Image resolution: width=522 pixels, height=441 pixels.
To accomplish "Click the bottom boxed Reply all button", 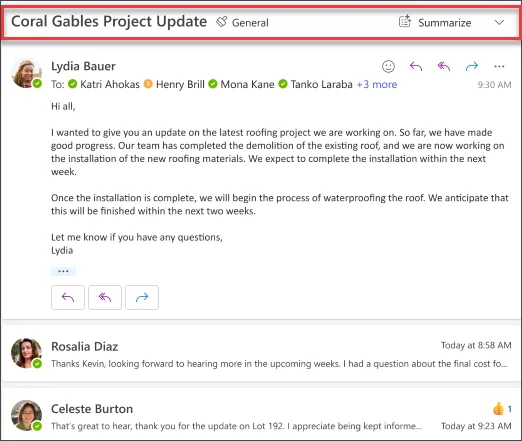I will 105,297.
